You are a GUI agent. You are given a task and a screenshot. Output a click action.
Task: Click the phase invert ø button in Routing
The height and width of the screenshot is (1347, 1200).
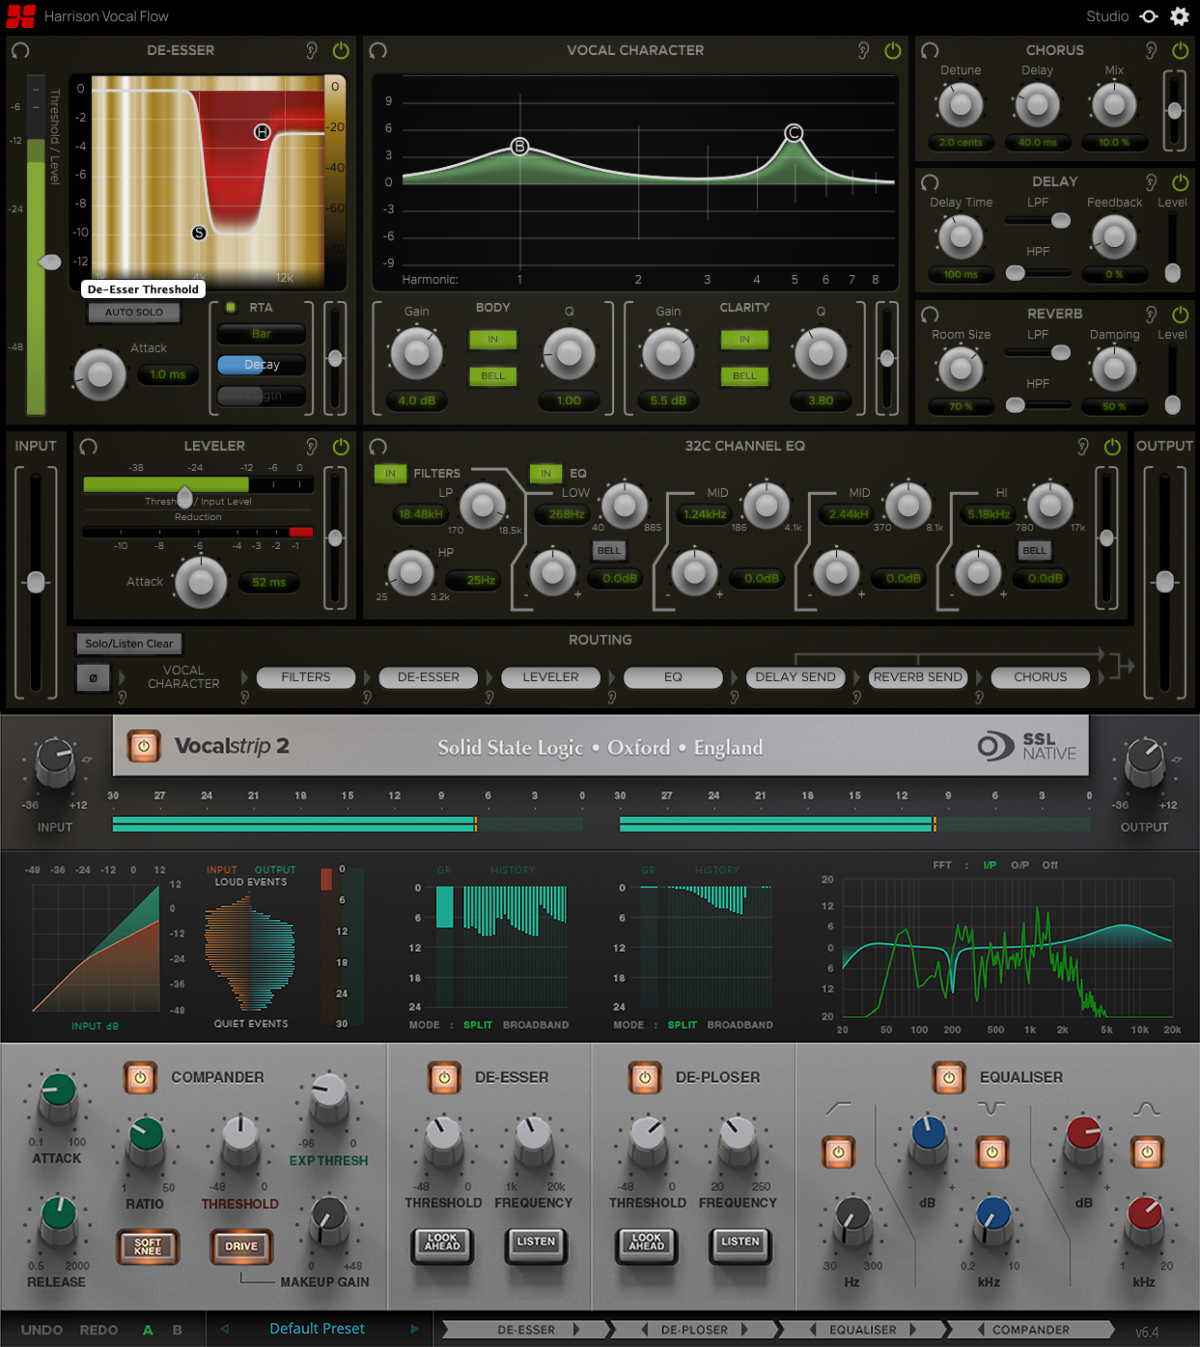(x=93, y=678)
